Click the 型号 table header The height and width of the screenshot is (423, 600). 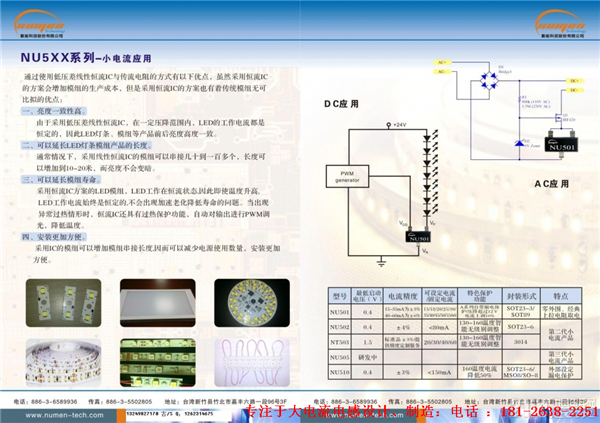click(339, 296)
